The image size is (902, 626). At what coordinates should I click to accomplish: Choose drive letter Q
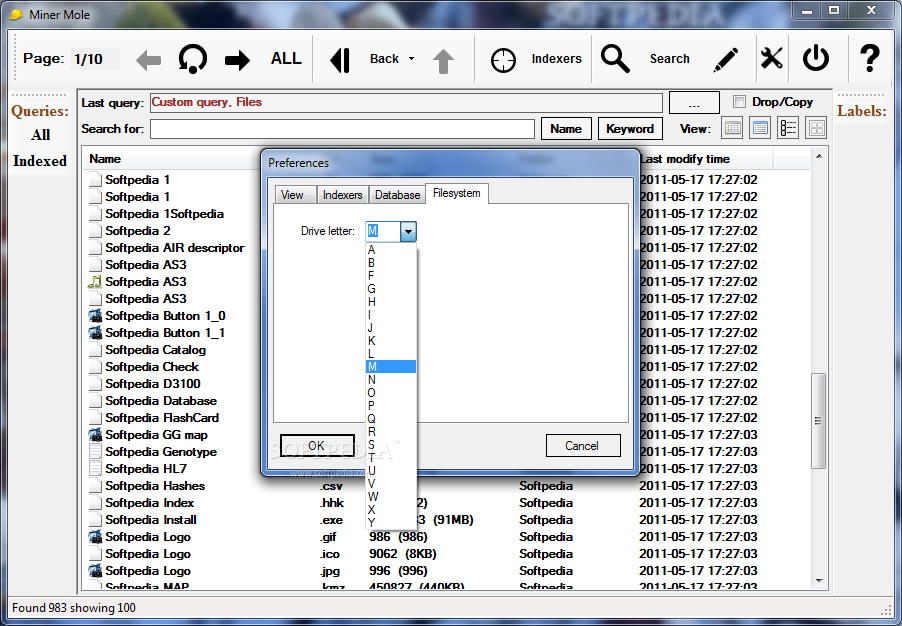pos(391,418)
